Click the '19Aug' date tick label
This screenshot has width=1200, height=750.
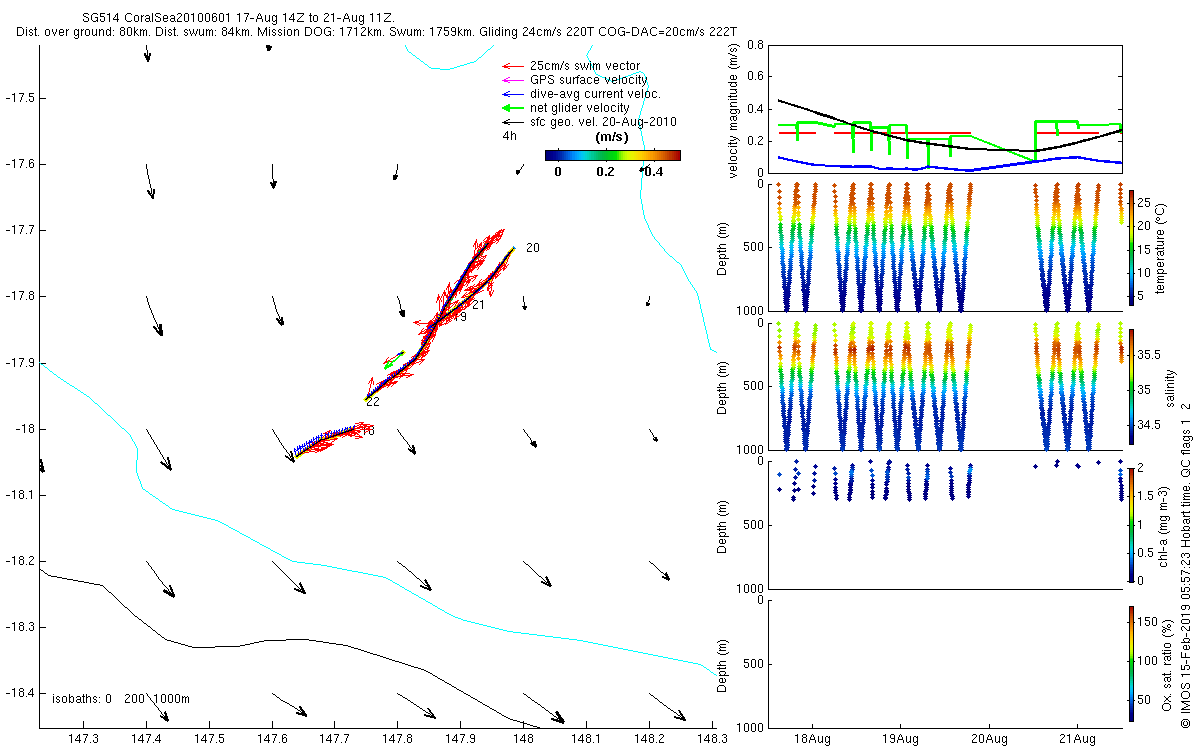click(x=900, y=739)
